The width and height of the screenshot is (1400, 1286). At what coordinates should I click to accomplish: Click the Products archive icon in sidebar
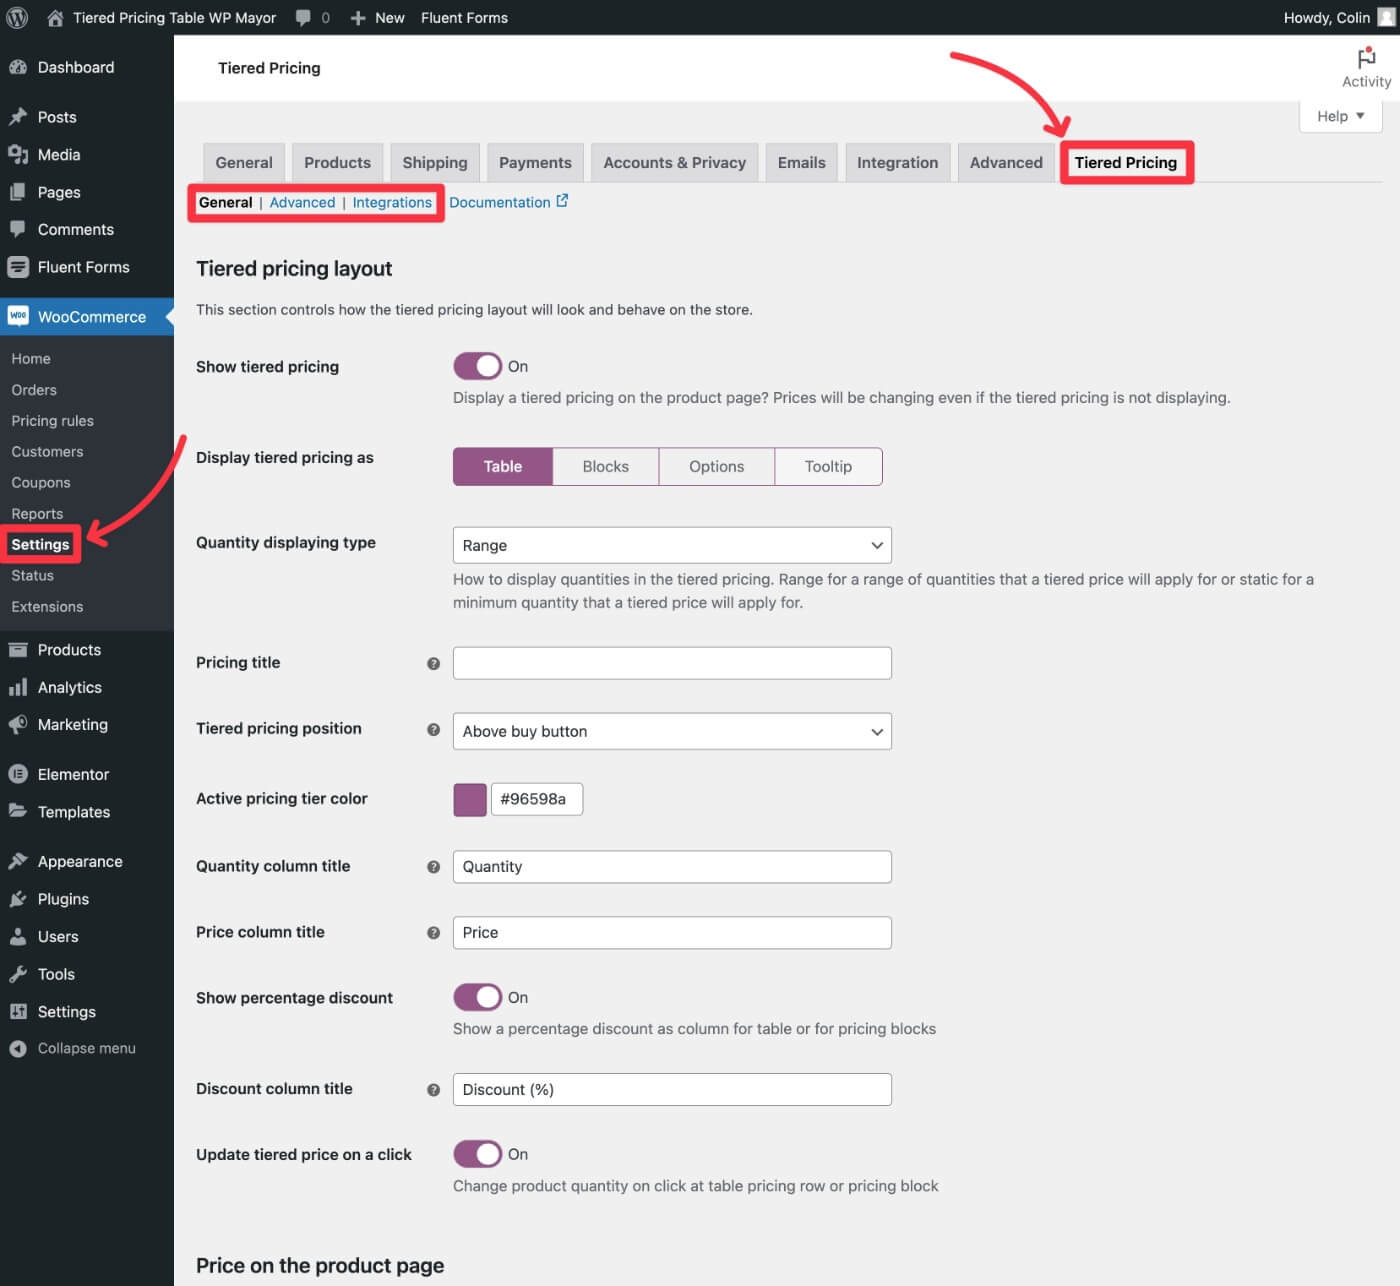pyautogui.click(x=18, y=650)
